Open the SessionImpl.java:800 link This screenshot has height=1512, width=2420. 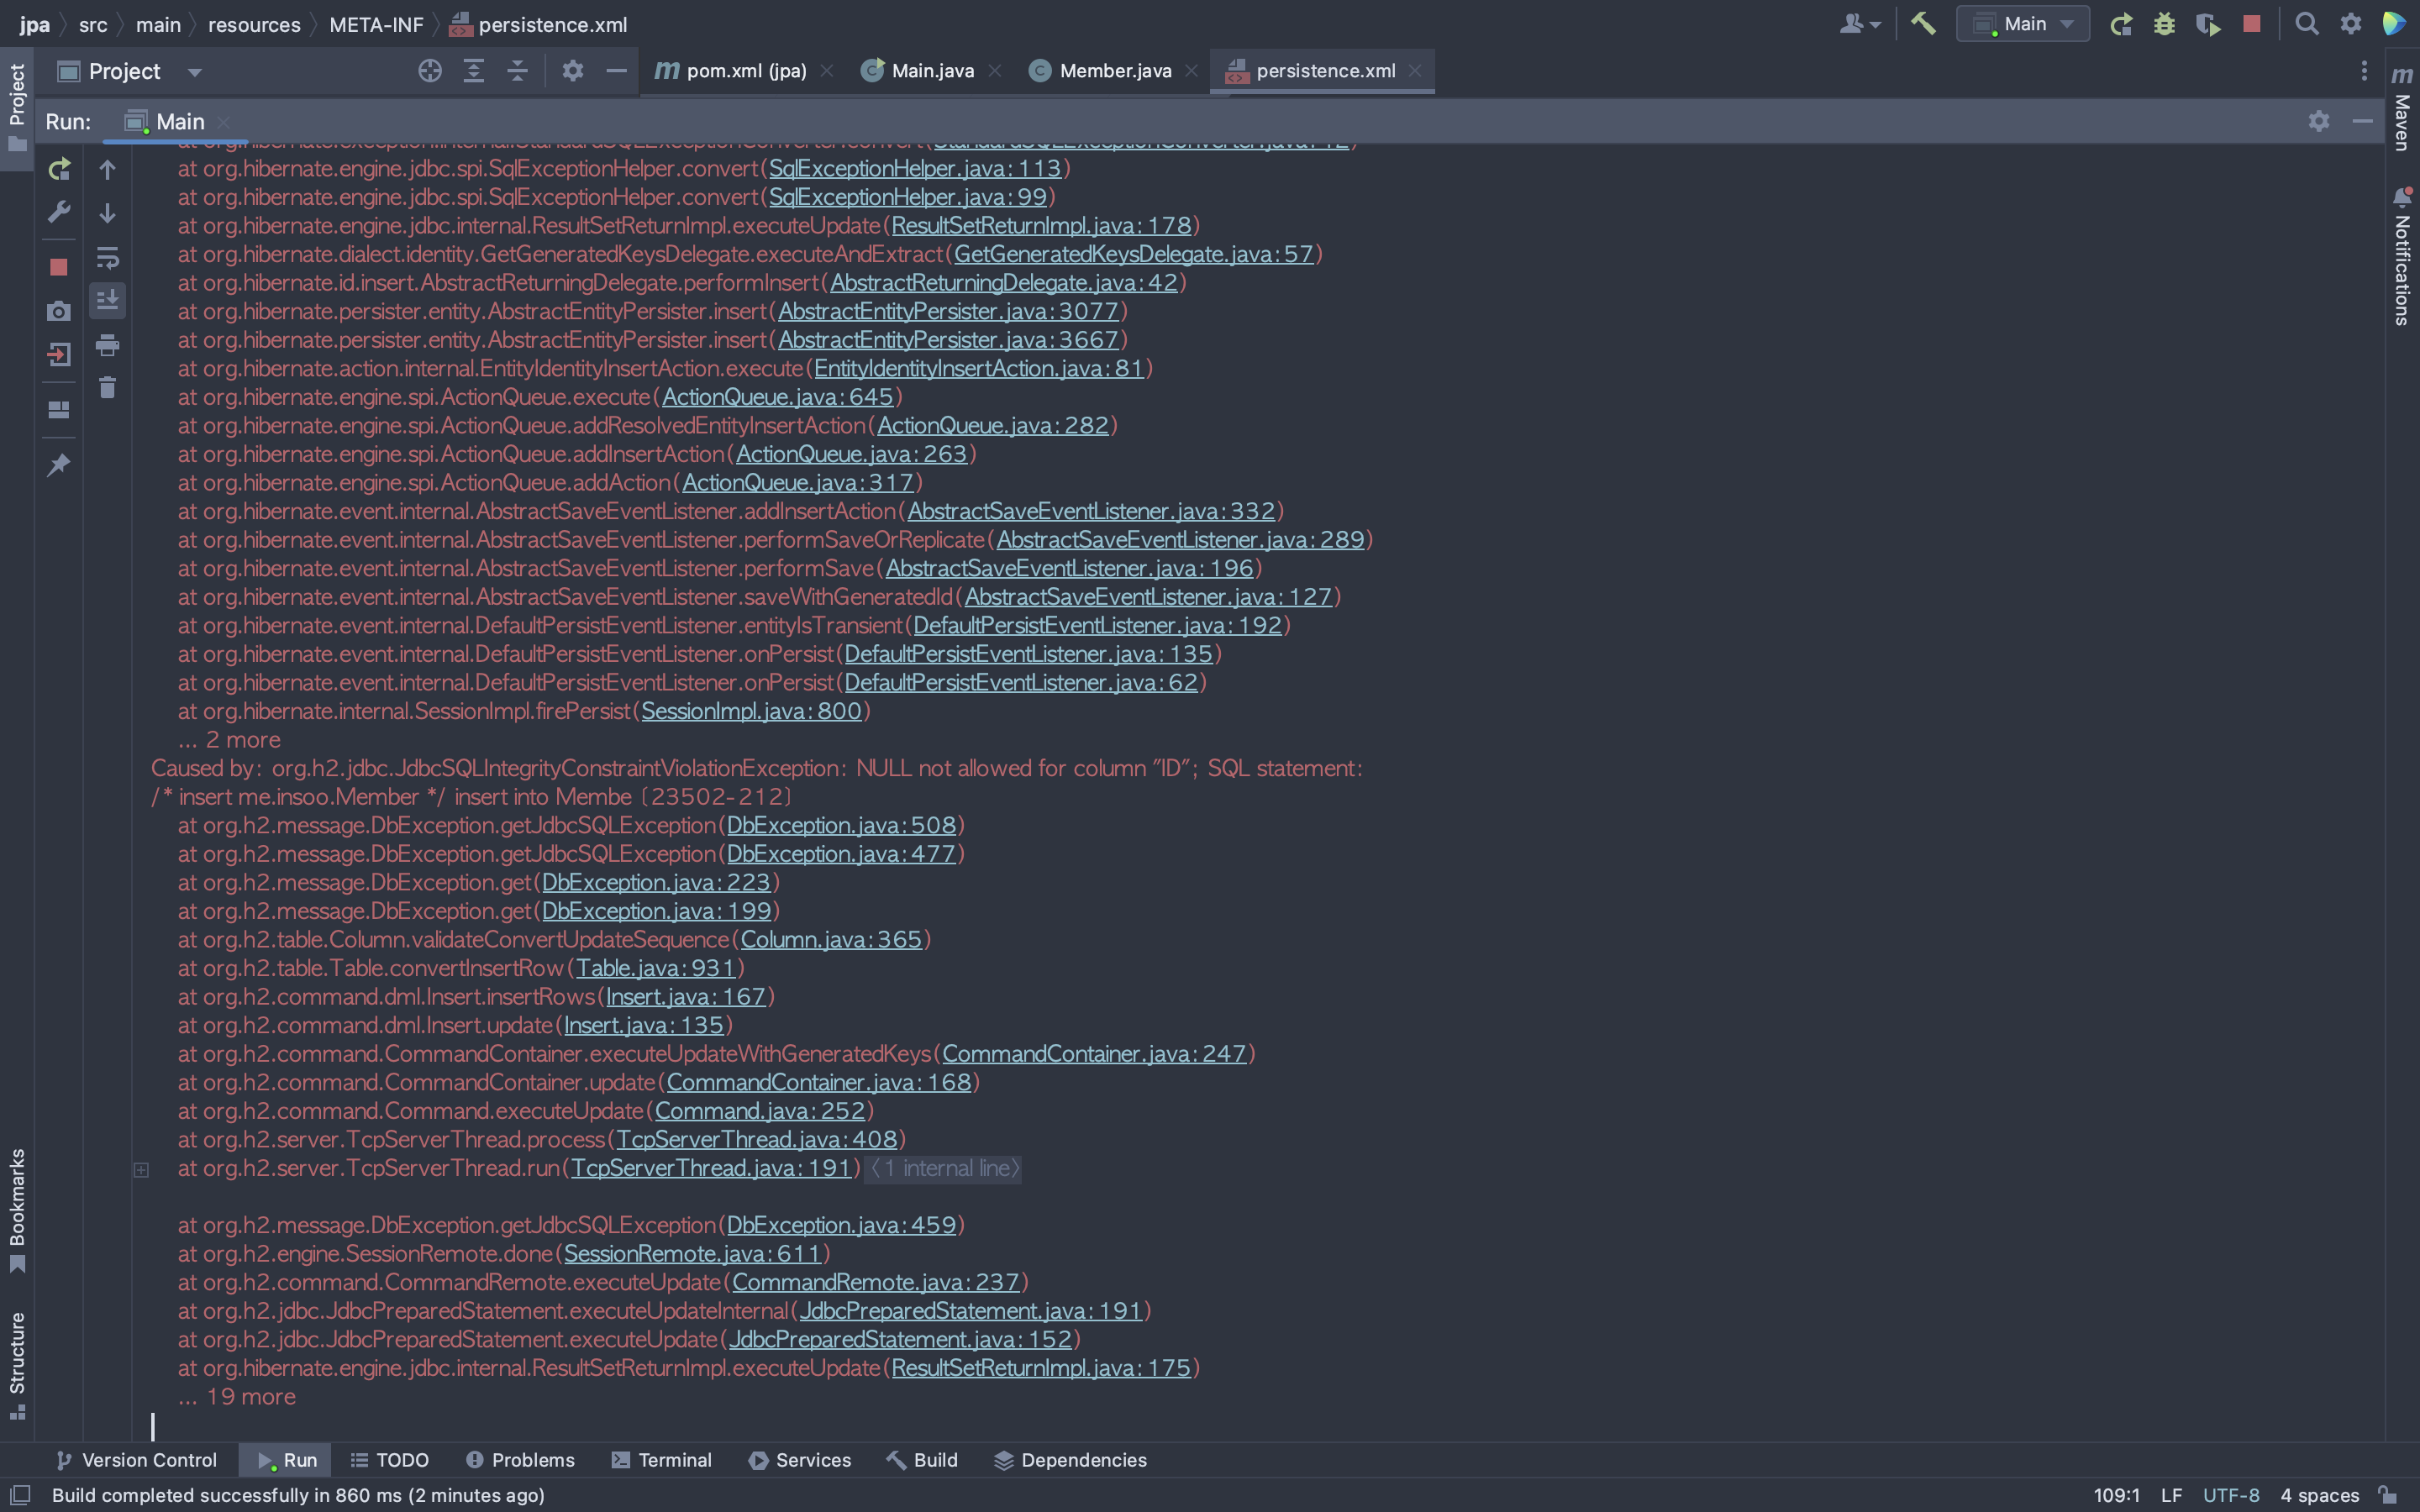point(751,711)
